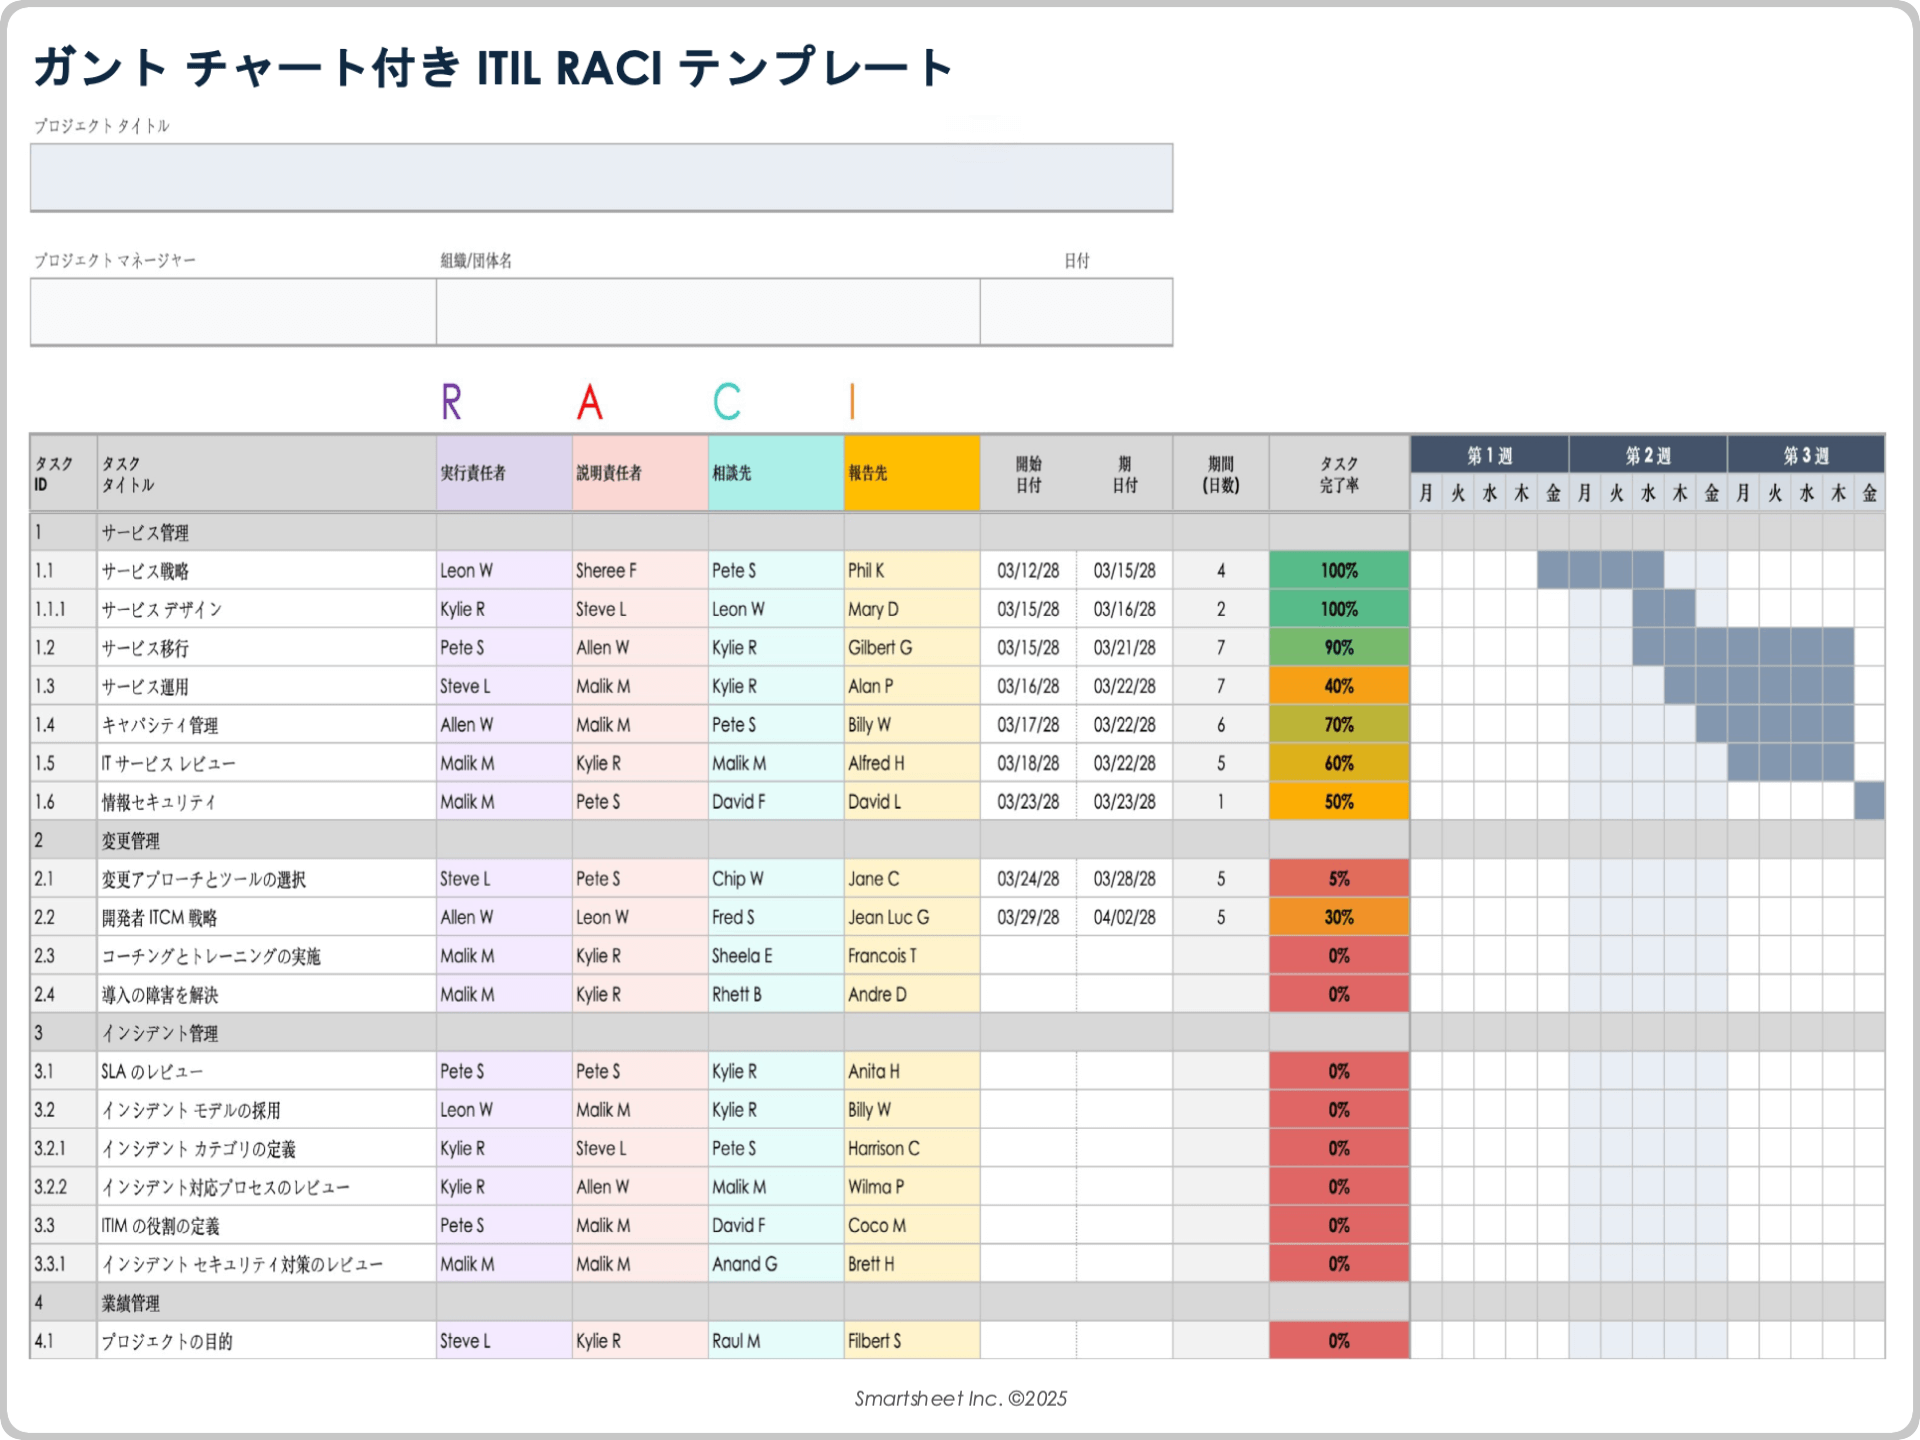Click the 第 3 週 Gantt header
This screenshot has width=1920, height=1440.
click(x=1806, y=455)
